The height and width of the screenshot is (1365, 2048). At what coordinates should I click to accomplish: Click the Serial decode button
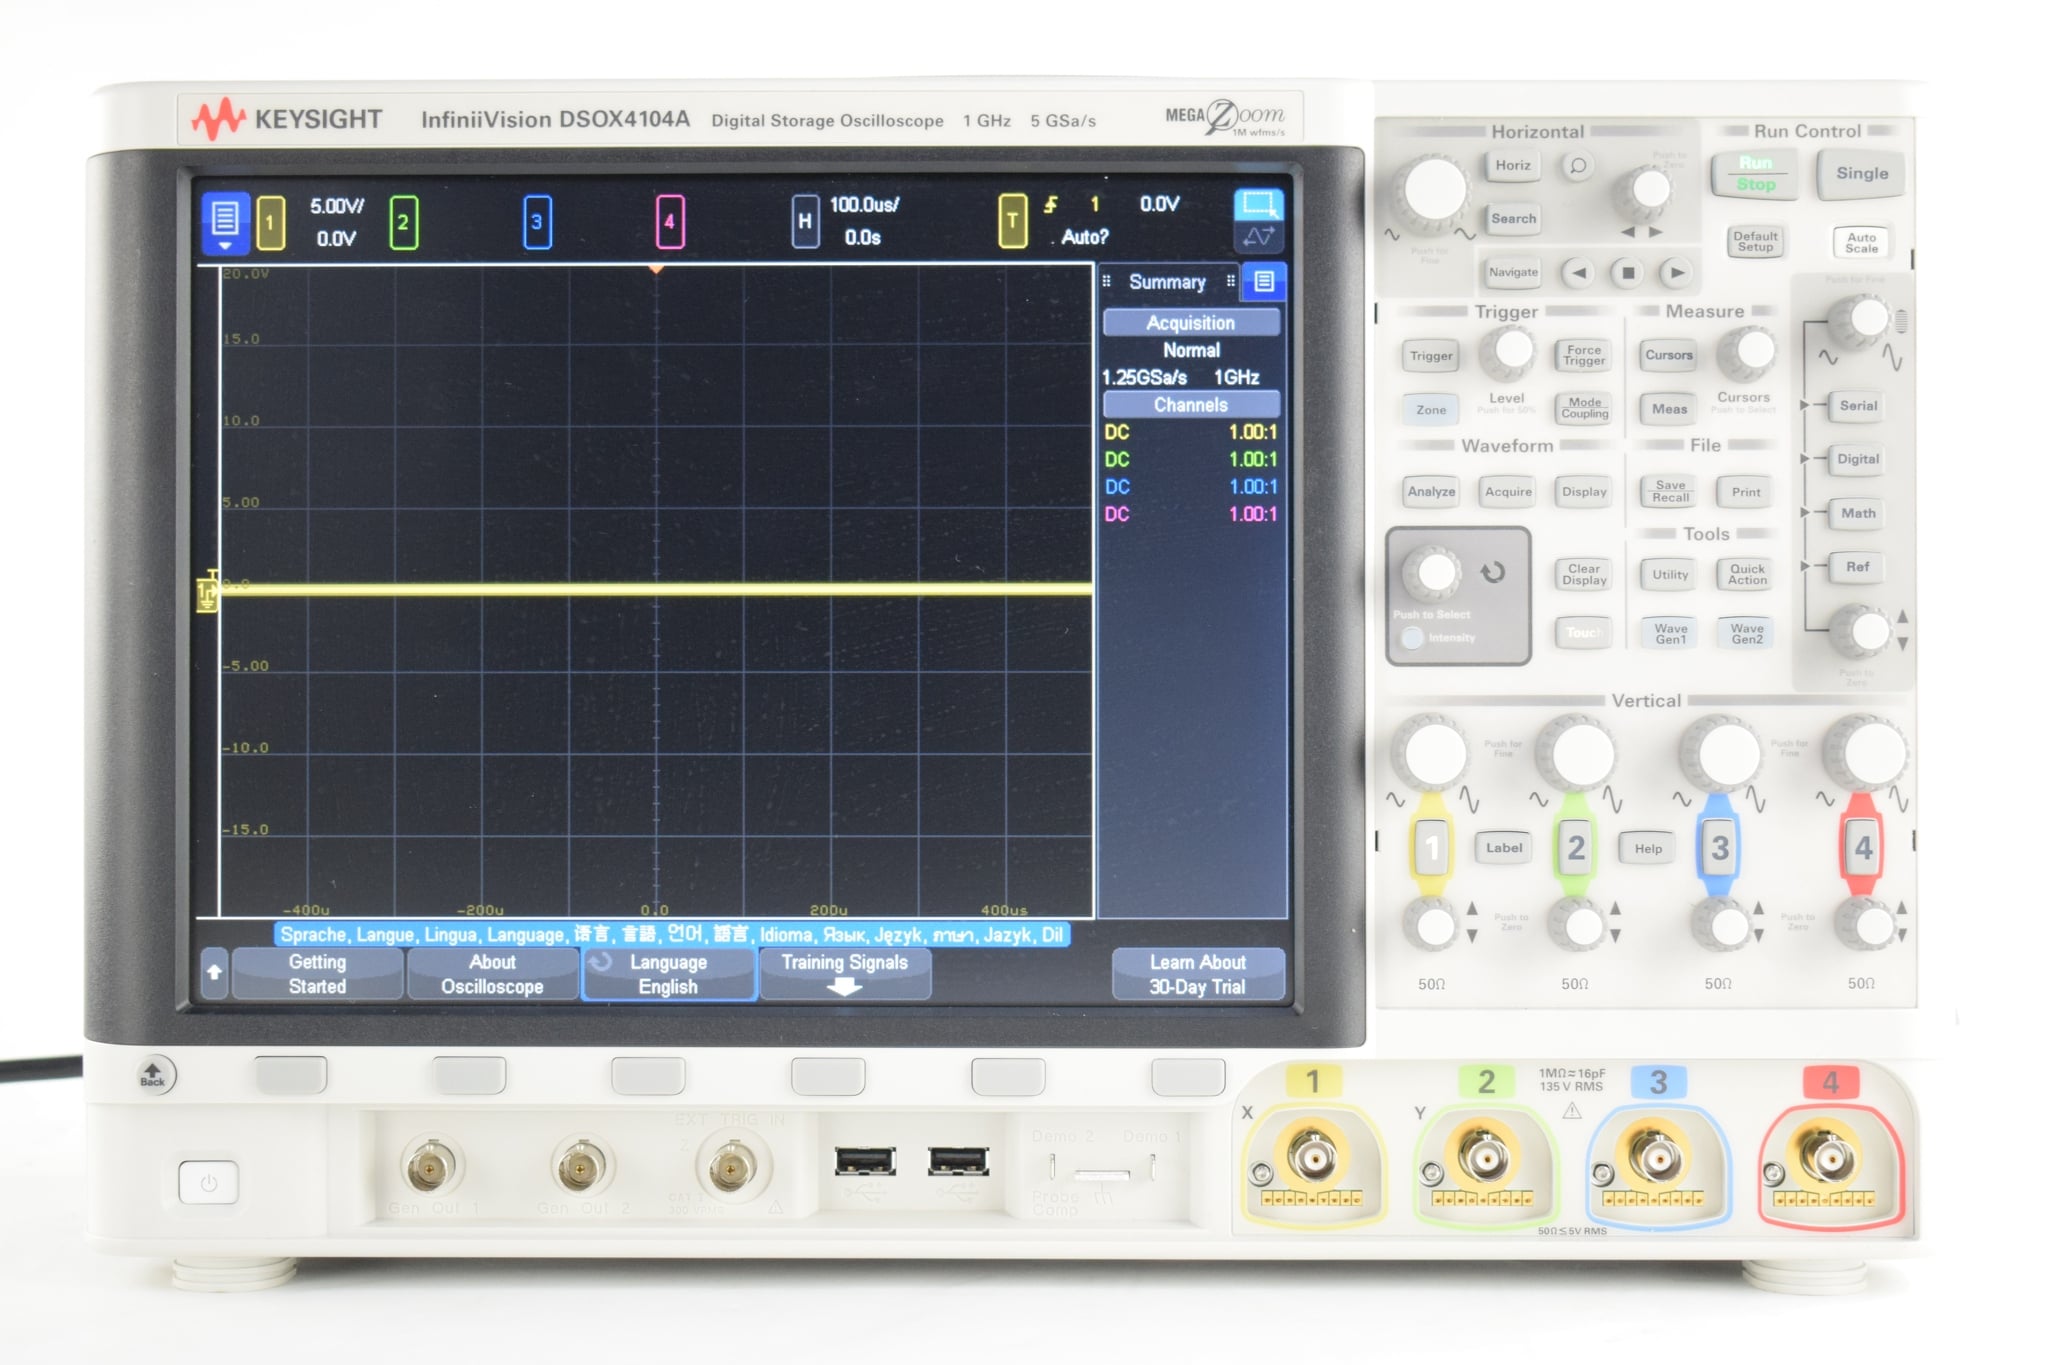point(1858,405)
